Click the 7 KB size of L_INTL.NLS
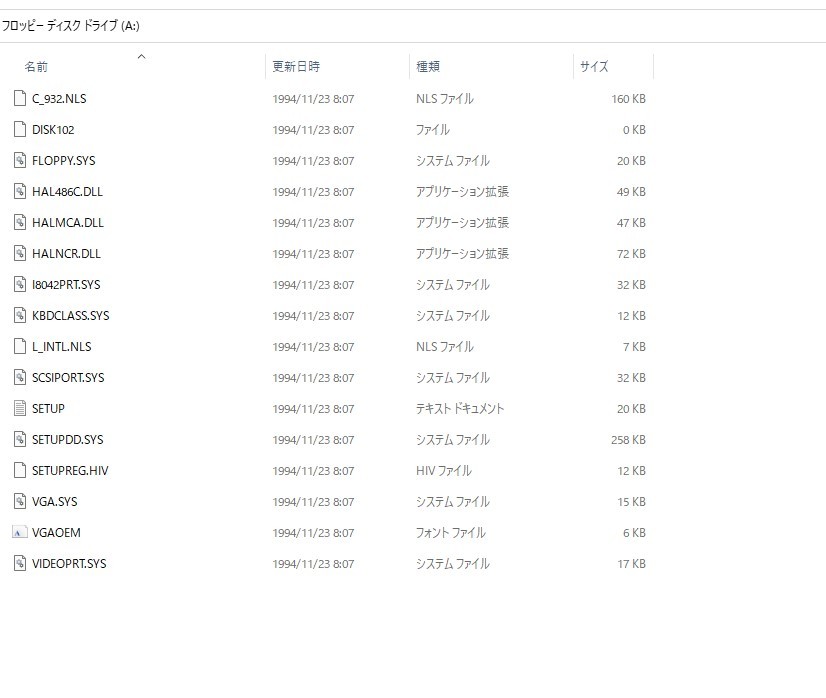The height and width of the screenshot is (698, 826). tap(634, 347)
